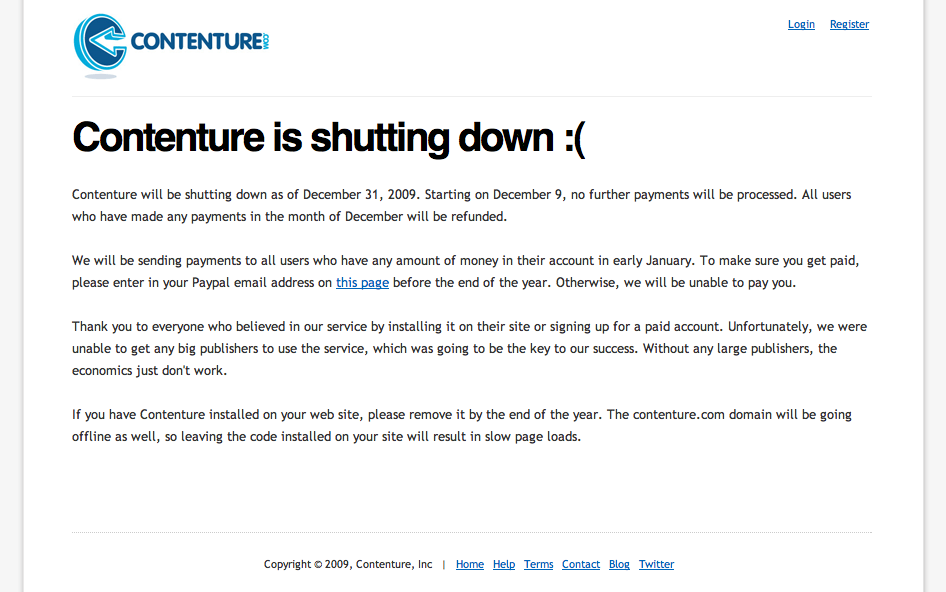This screenshot has height=592, width=946.
Task: Open the Register link
Action: [849, 24]
